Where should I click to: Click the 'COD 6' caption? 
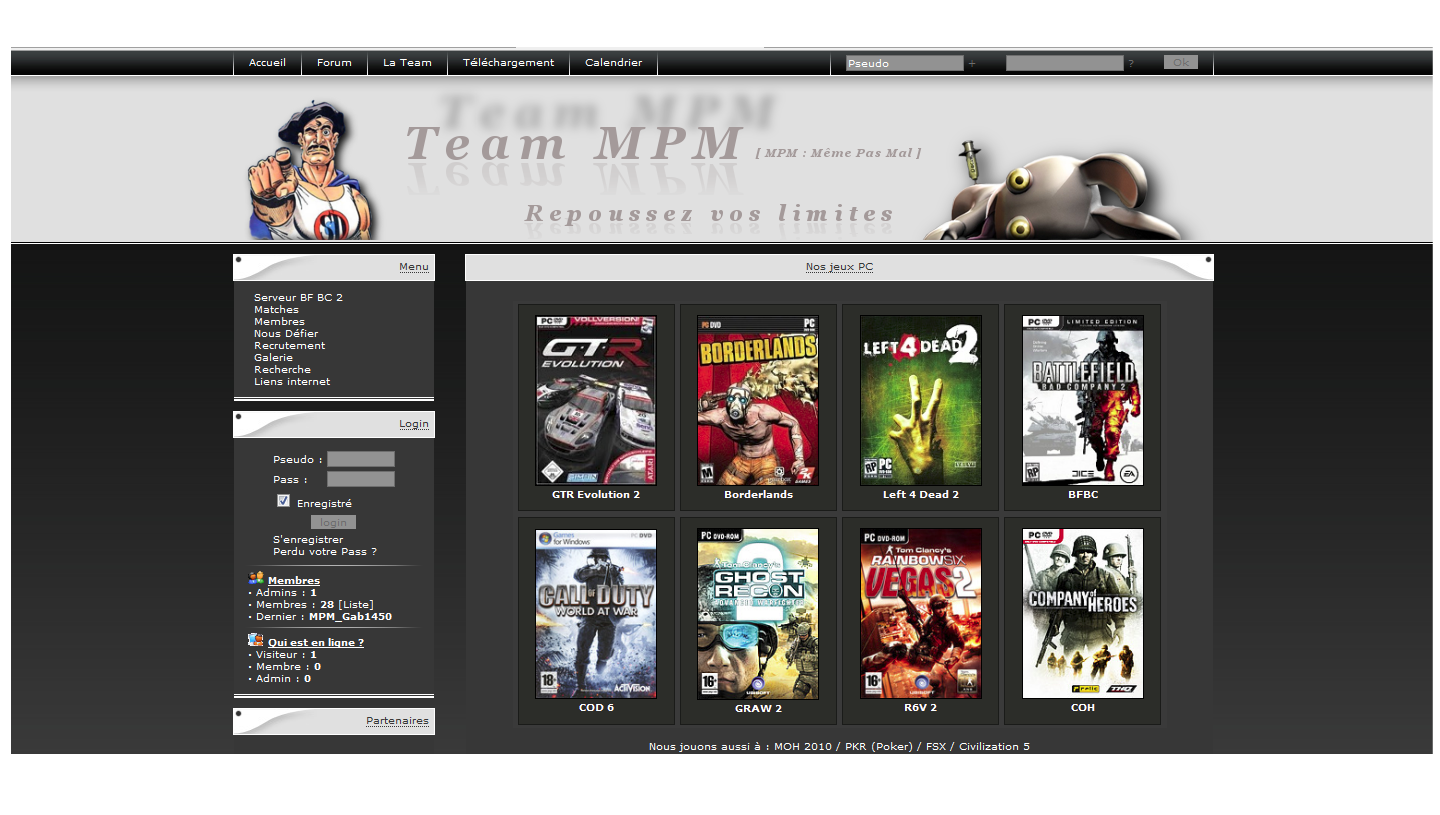596,708
